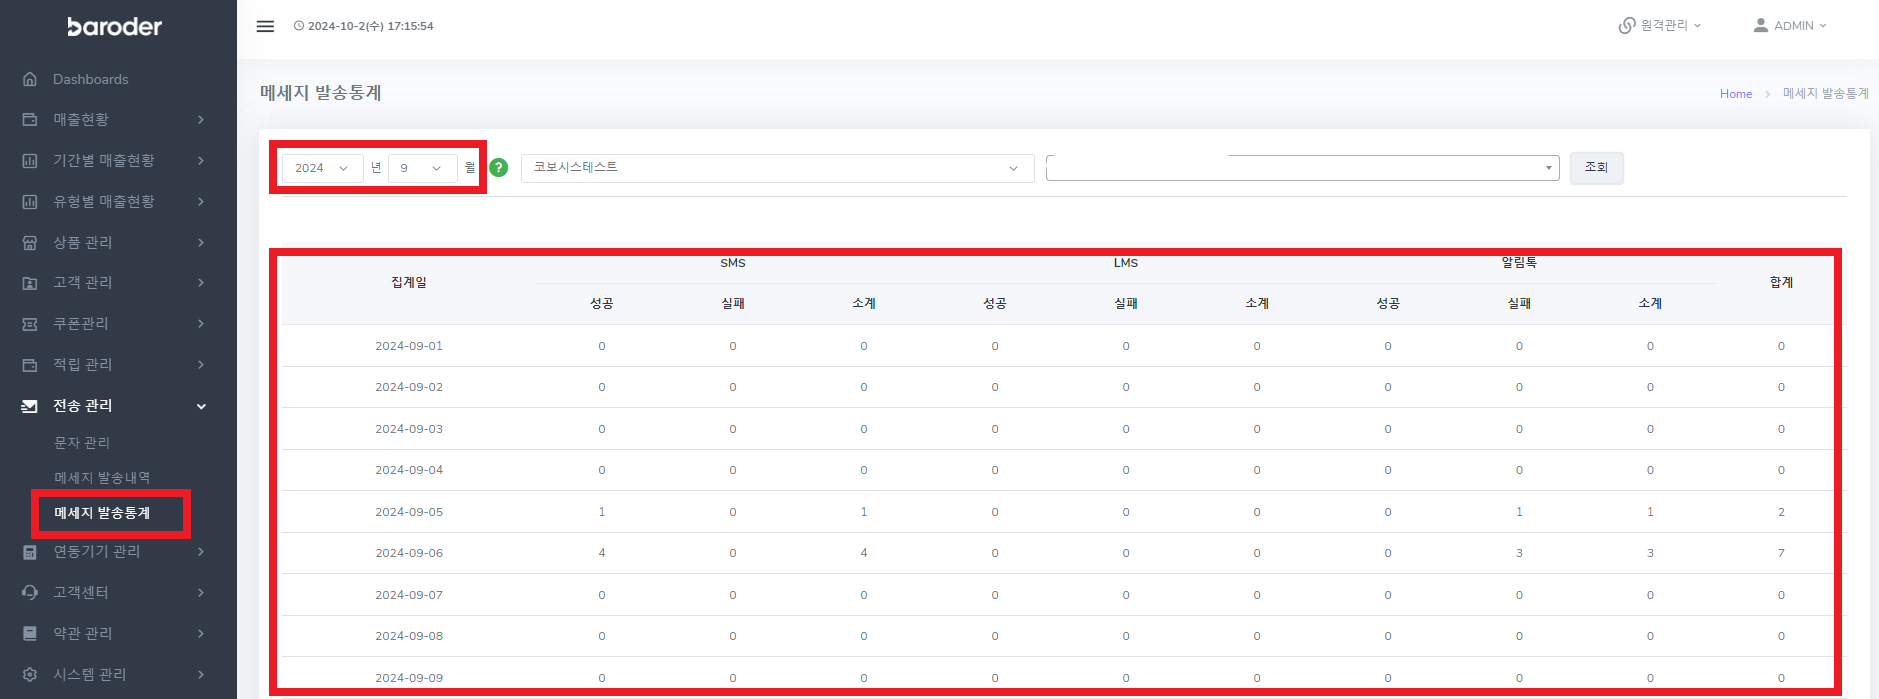The width and height of the screenshot is (1879, 699).
Task: Click the 알림톡 group header
Action: click(1519, 263)
